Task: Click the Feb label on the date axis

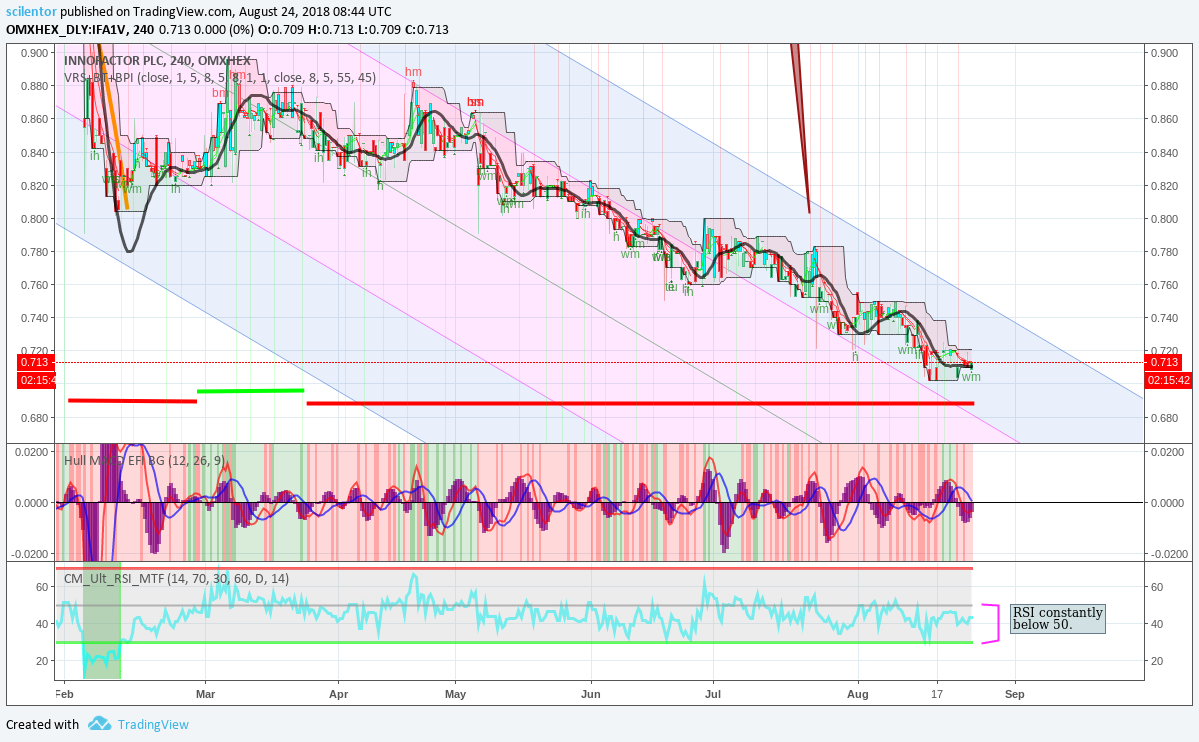Action: click(x=64, y=694)
